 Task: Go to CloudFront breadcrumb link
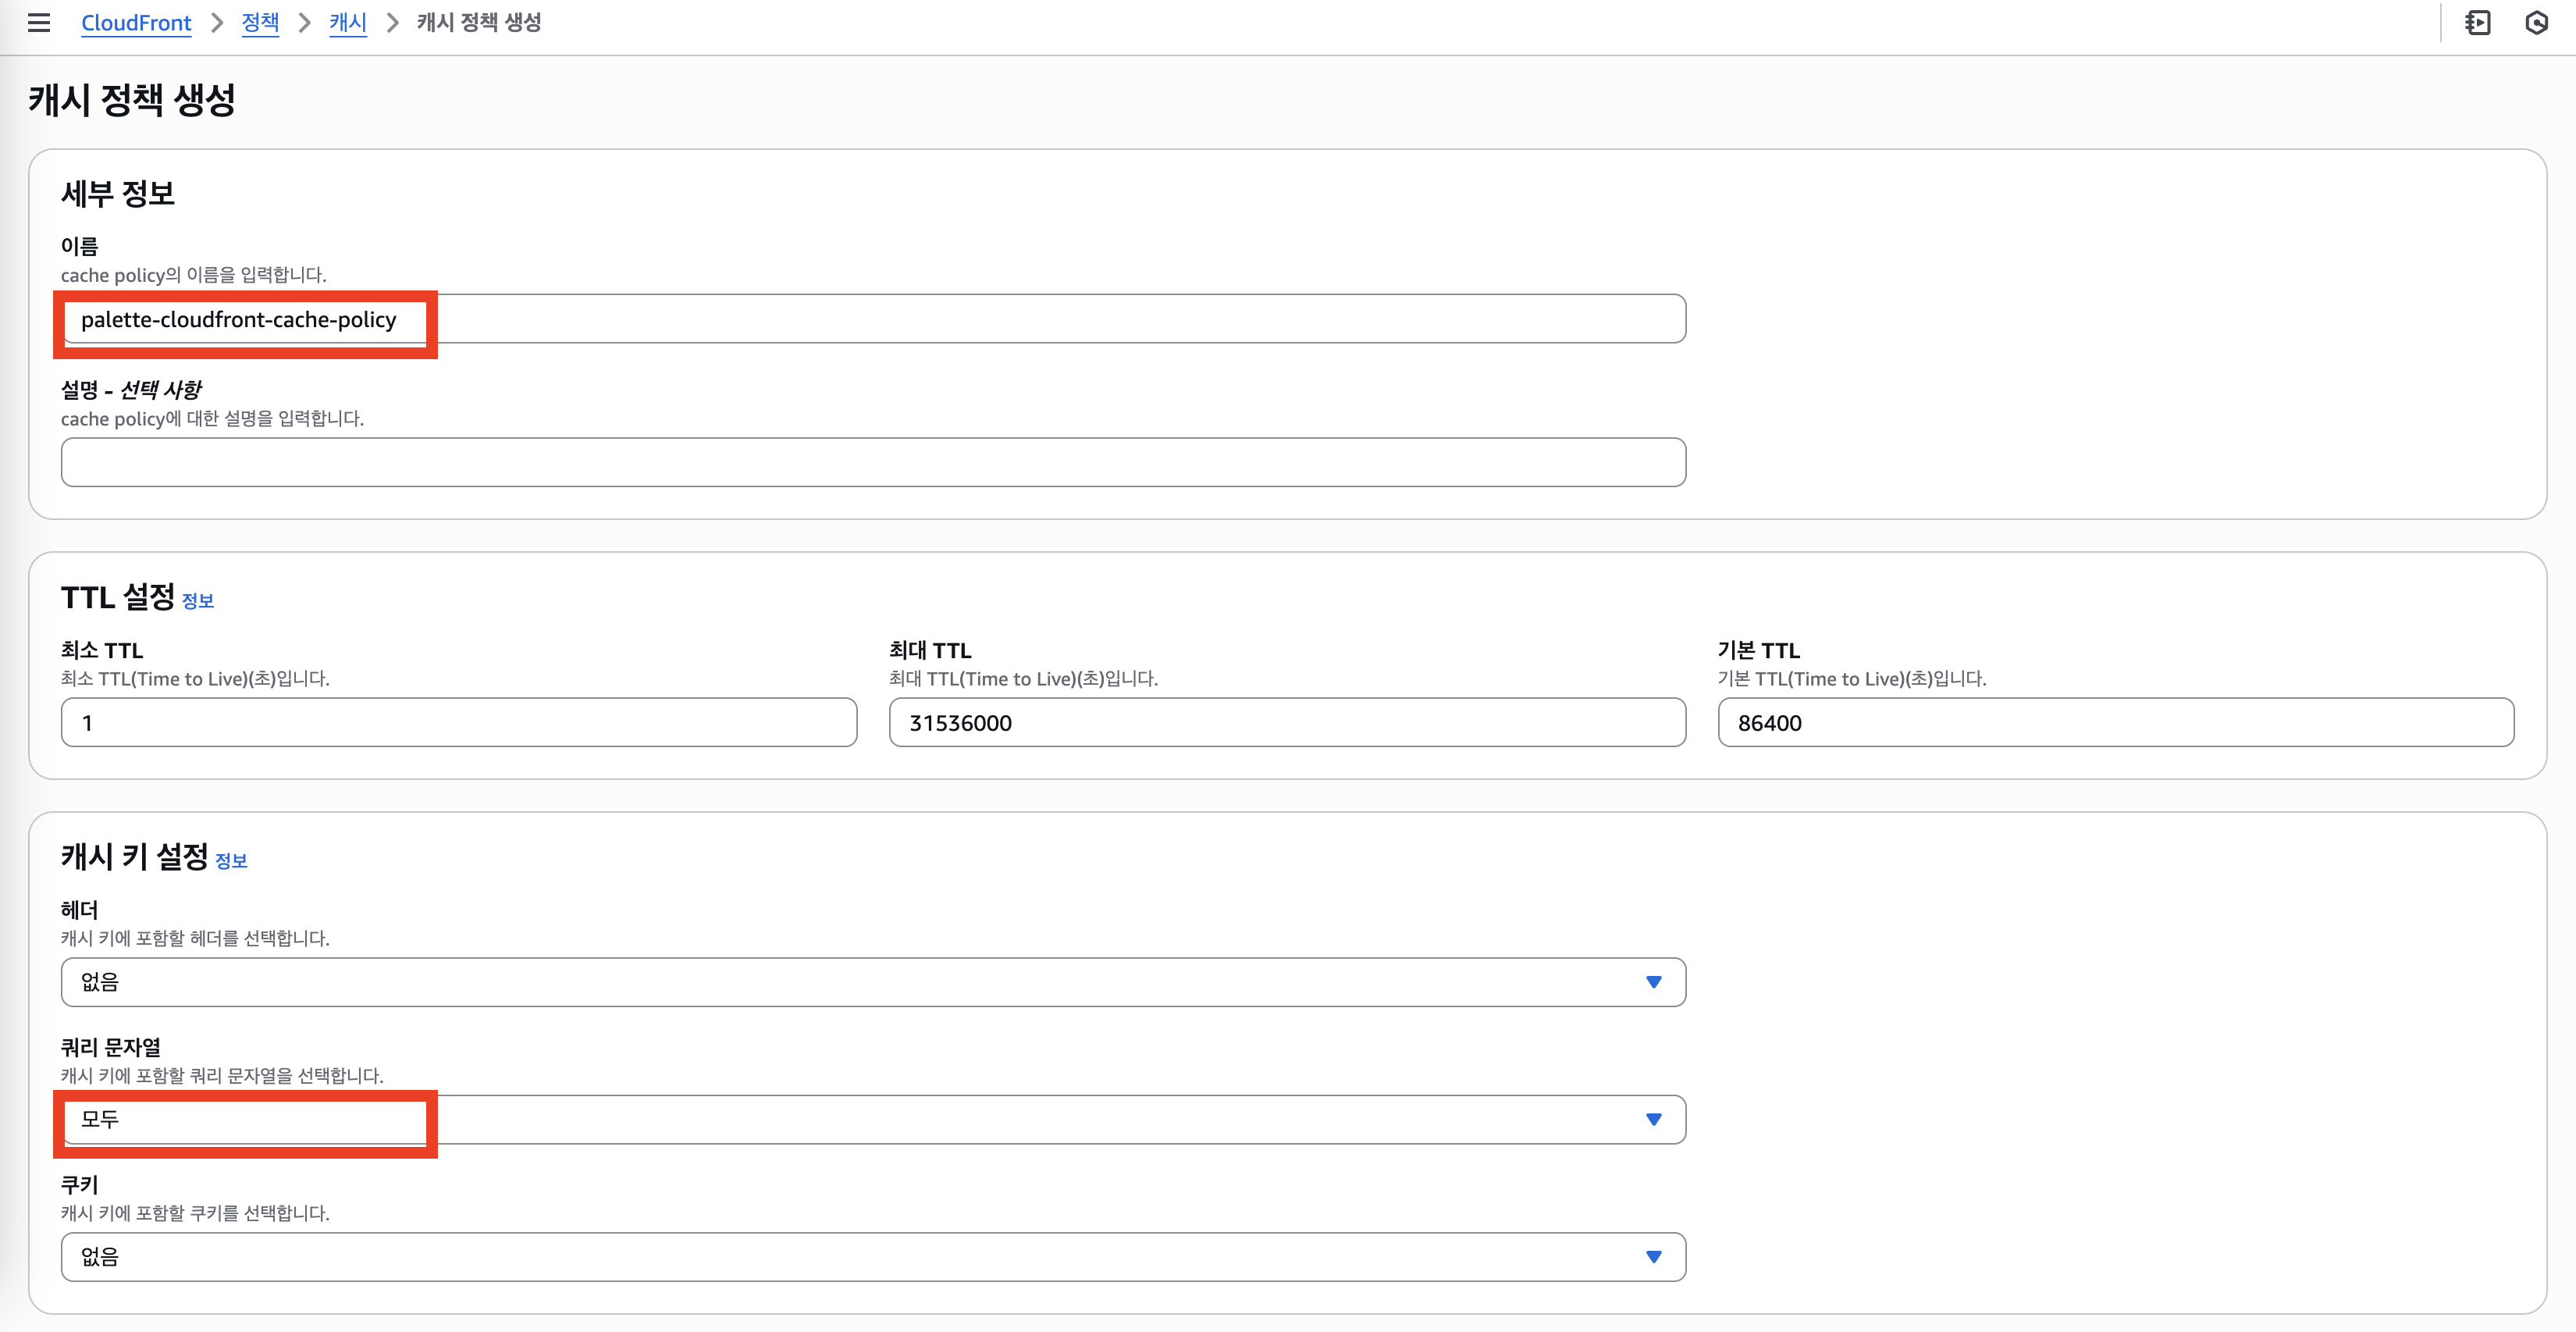click(x=136, y=22)
